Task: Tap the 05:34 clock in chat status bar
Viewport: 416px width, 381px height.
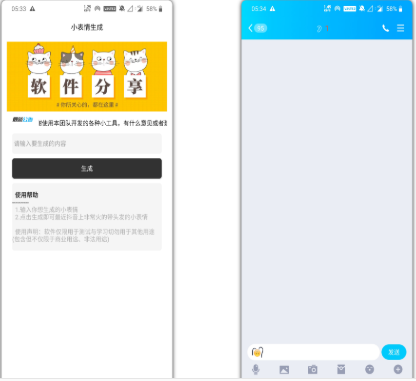Action: click(x=259, y=9)
